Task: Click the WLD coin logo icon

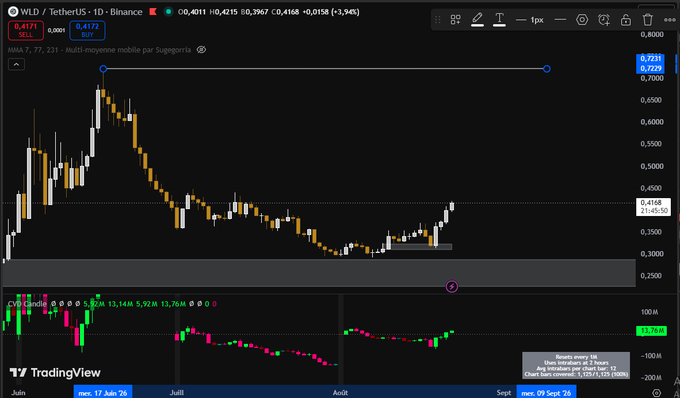Action: coord(13,12)
